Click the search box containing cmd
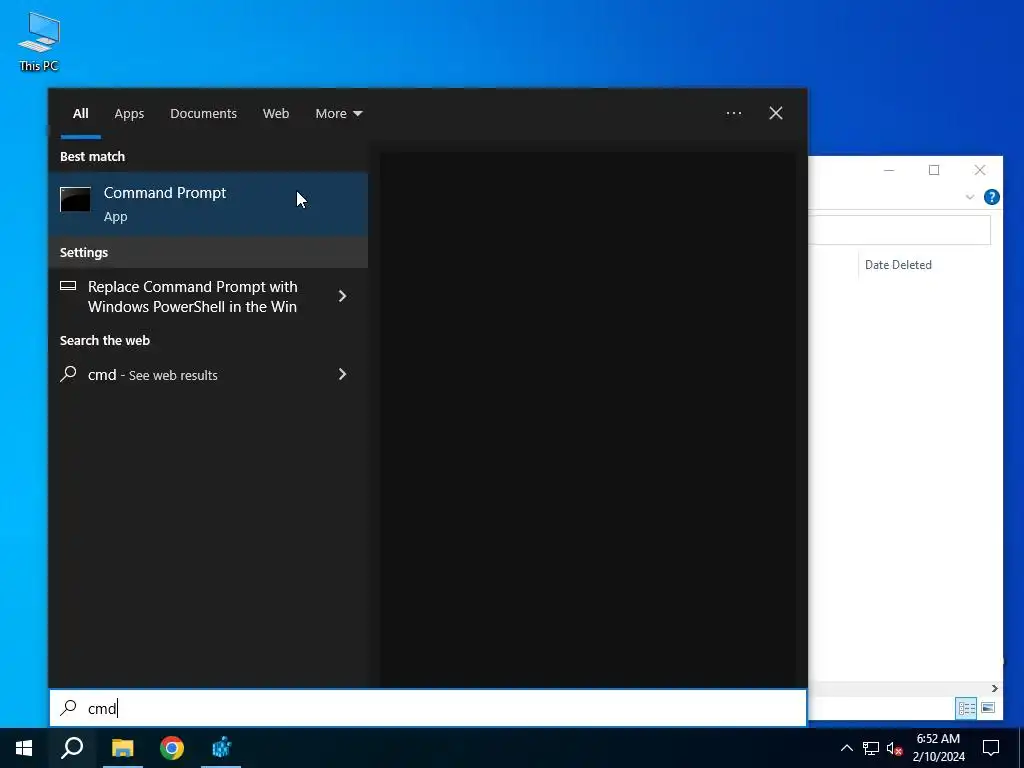The image size is (1024, 768). [x=428, y=708]
